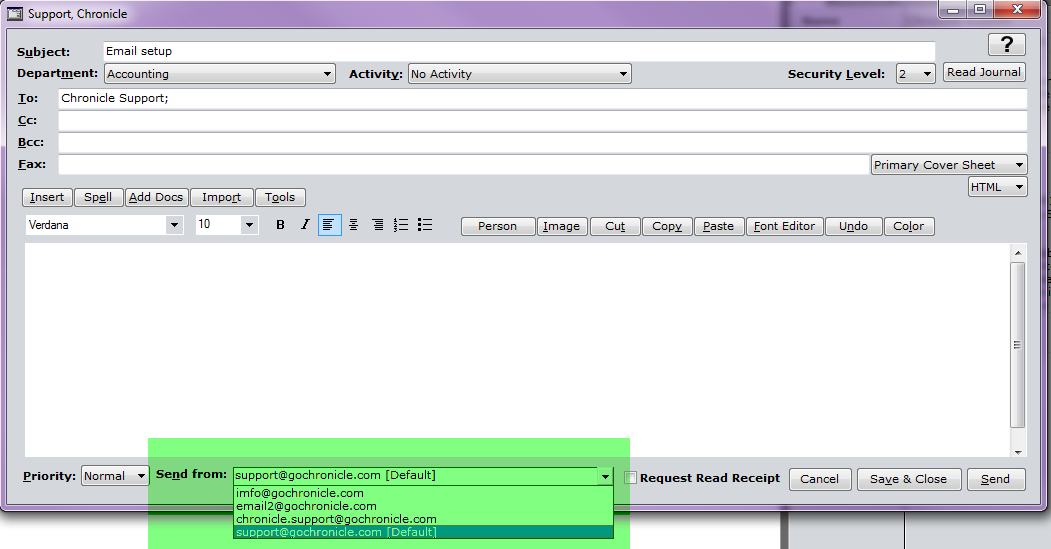Align text left
This screenshot has width=1051, height=549.
329,225
